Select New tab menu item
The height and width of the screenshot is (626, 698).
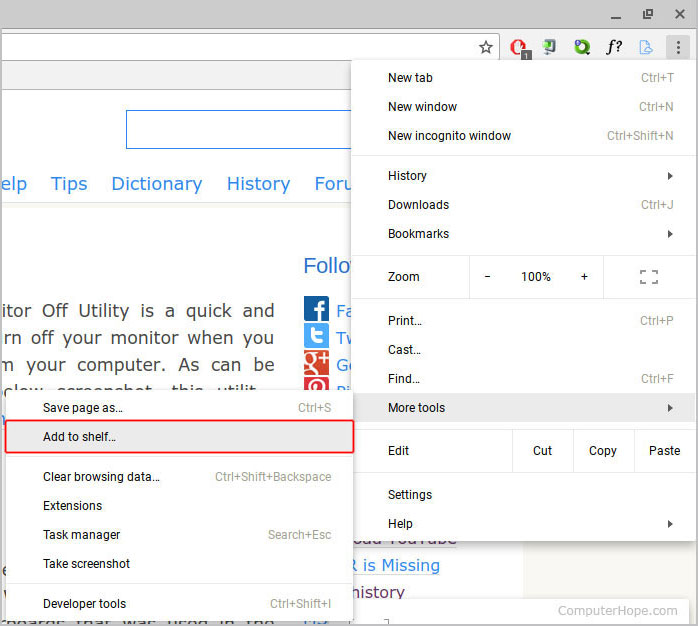524,77
